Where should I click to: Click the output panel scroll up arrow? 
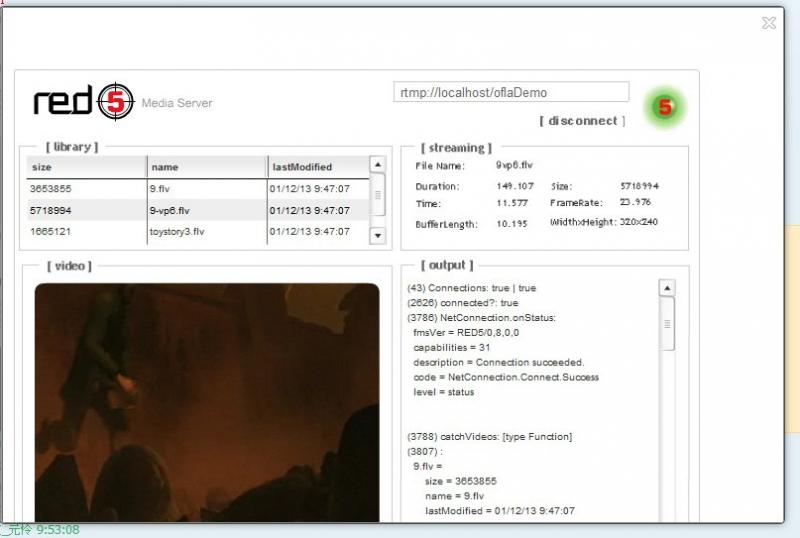click(667, 288)
